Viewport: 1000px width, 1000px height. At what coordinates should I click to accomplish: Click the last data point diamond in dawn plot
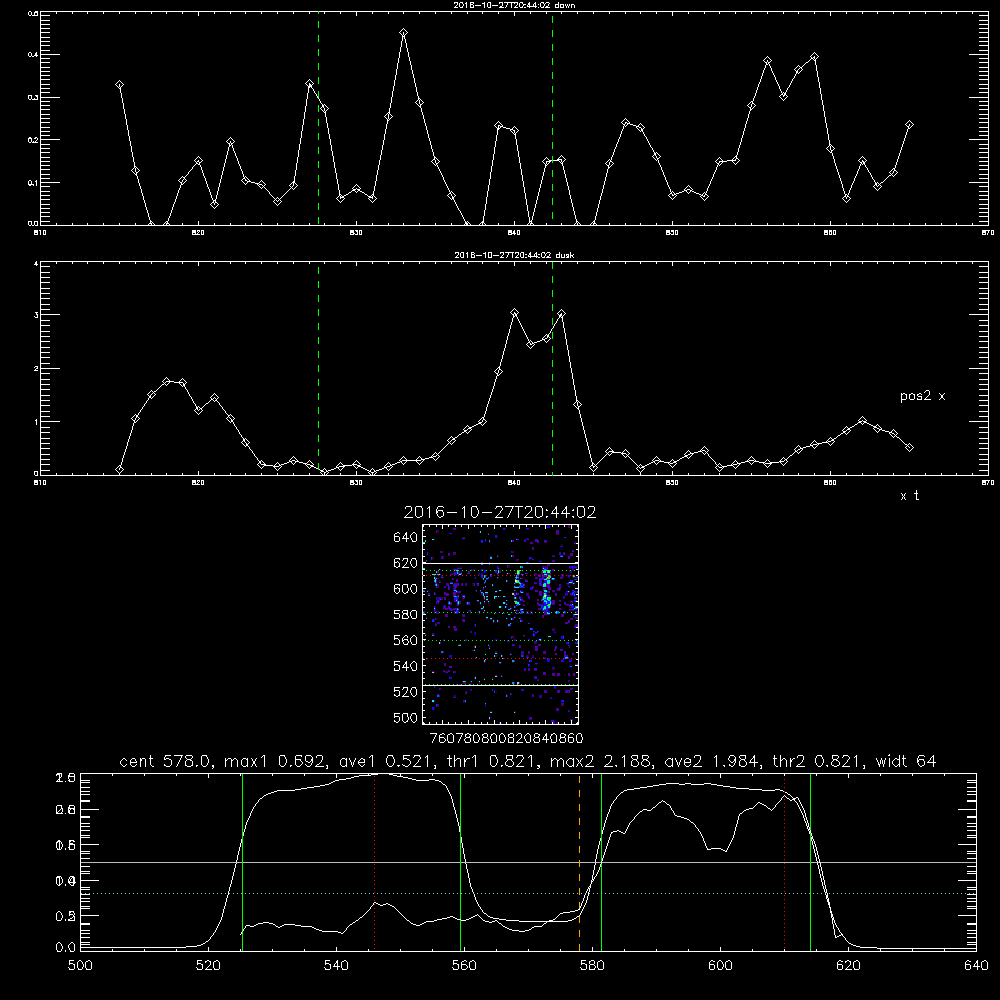coord(909,124)
